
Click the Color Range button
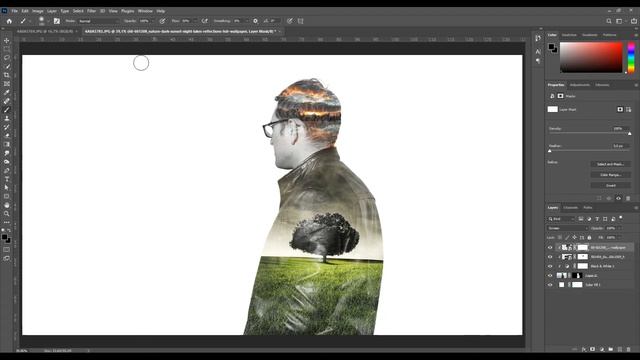(x=611, y=175)
